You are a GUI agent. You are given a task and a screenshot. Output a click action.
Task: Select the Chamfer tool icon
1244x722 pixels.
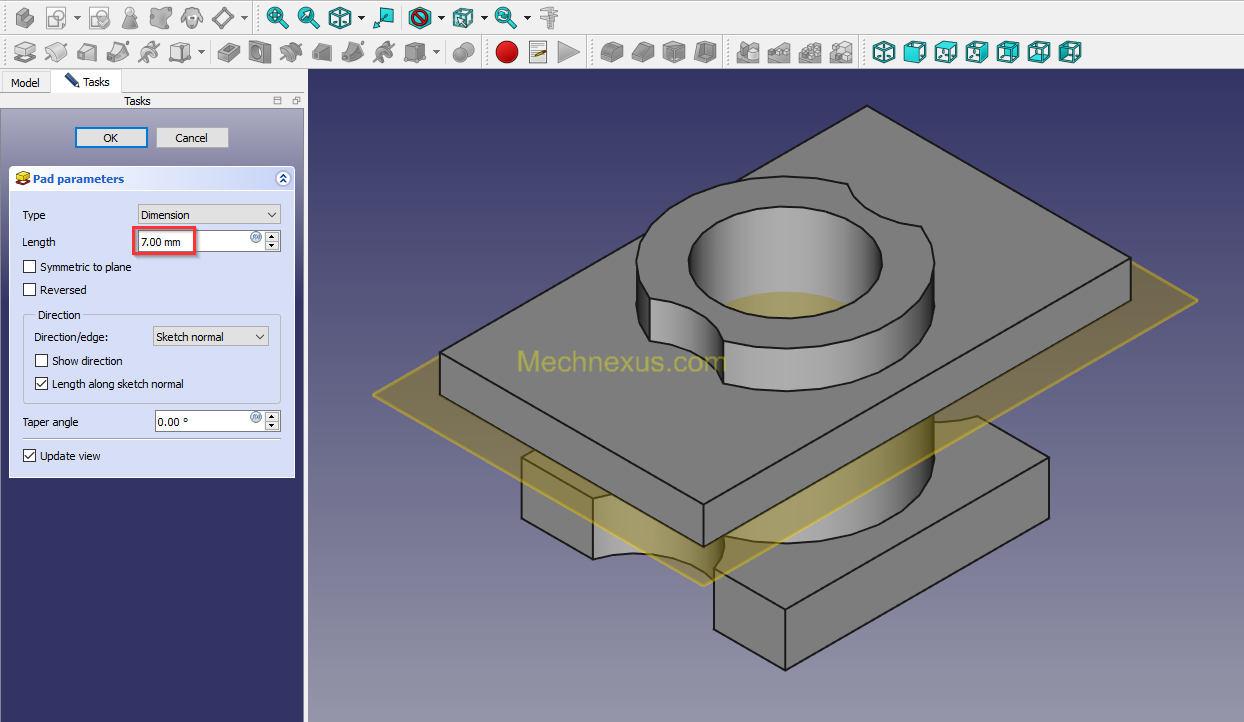point(642,51)
